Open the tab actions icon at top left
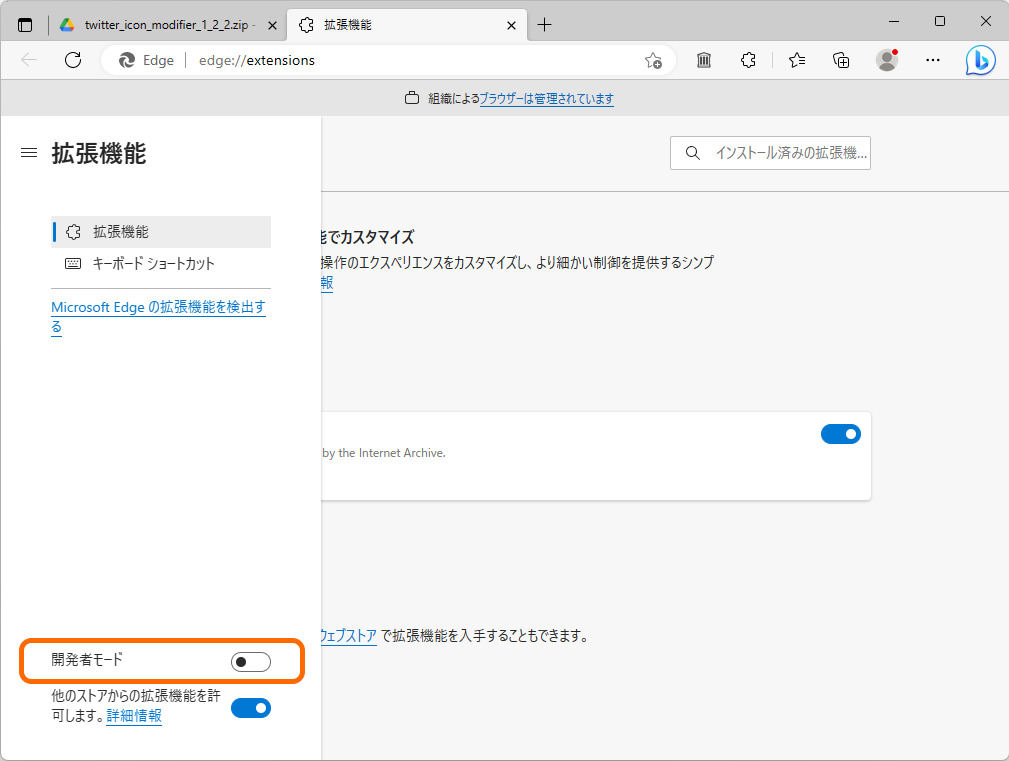 tap(23, 22)
